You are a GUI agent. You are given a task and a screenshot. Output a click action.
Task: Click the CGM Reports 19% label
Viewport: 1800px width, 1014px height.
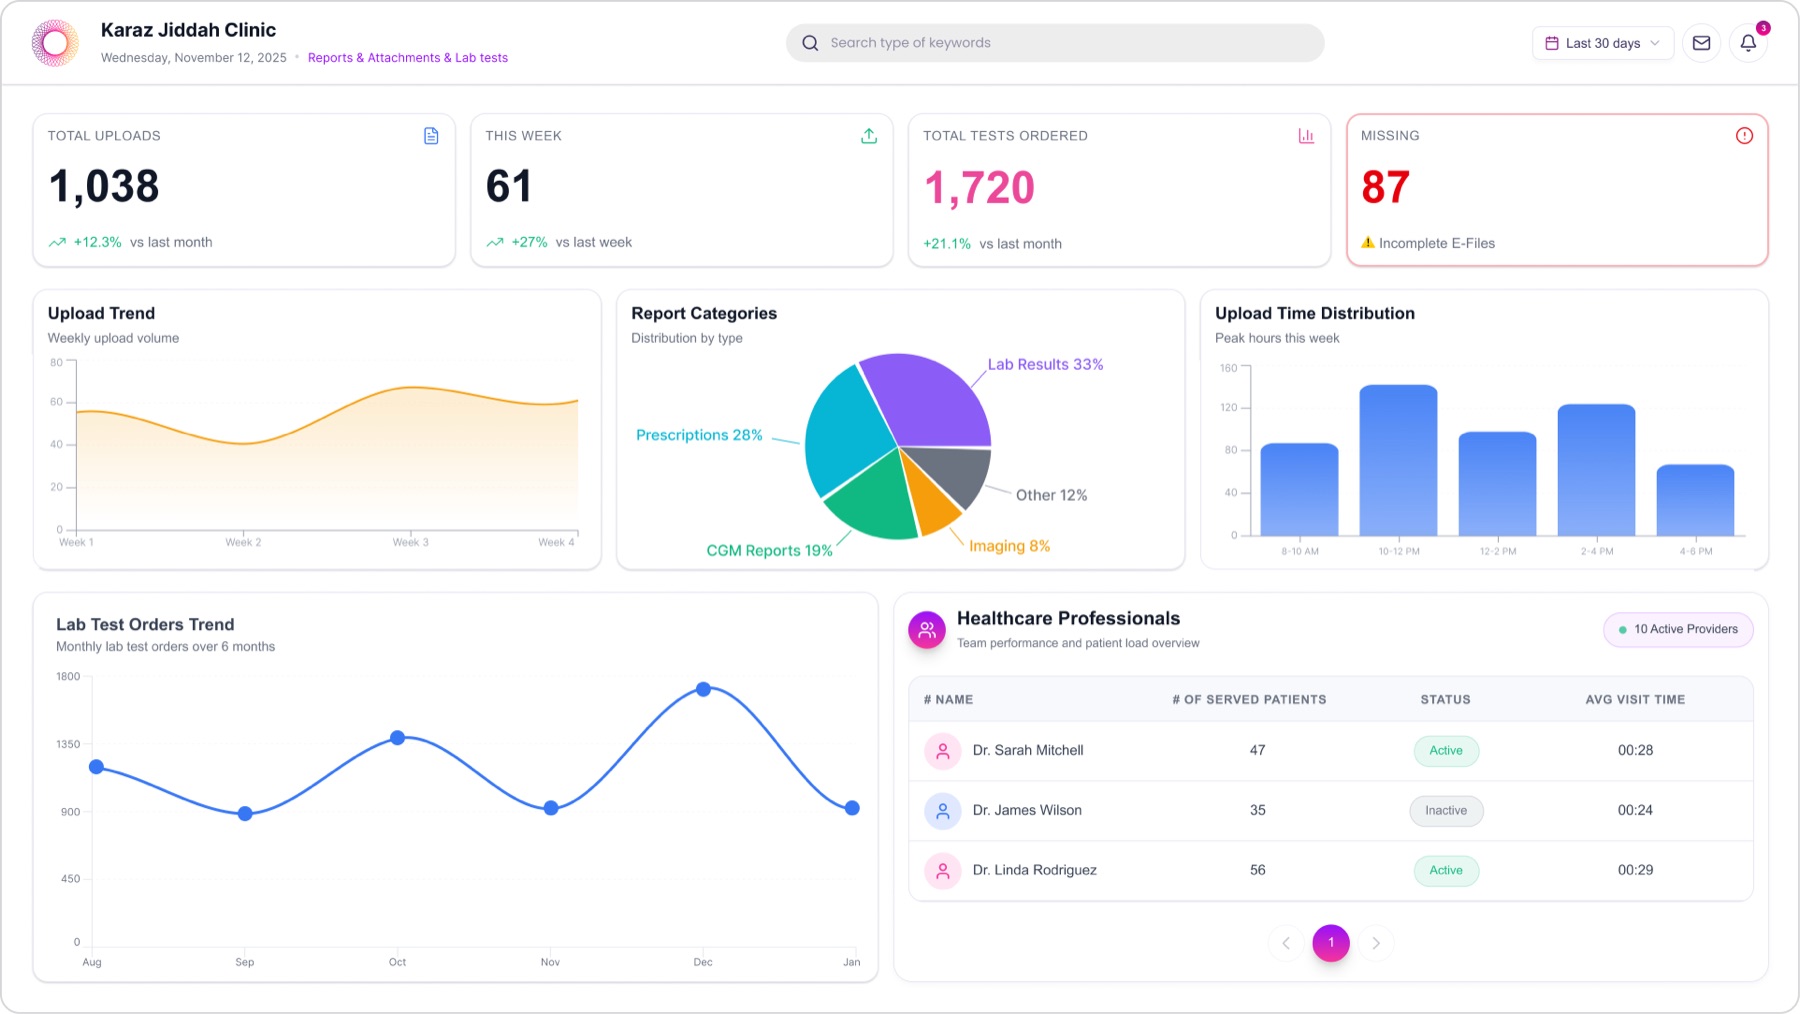[x=769, y=551]
